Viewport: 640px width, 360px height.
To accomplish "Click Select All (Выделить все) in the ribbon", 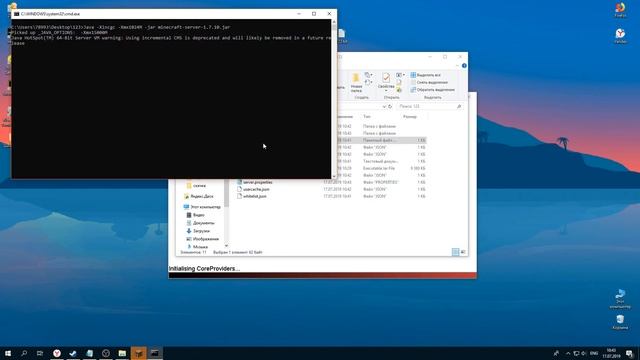I will tap(426, 75).
